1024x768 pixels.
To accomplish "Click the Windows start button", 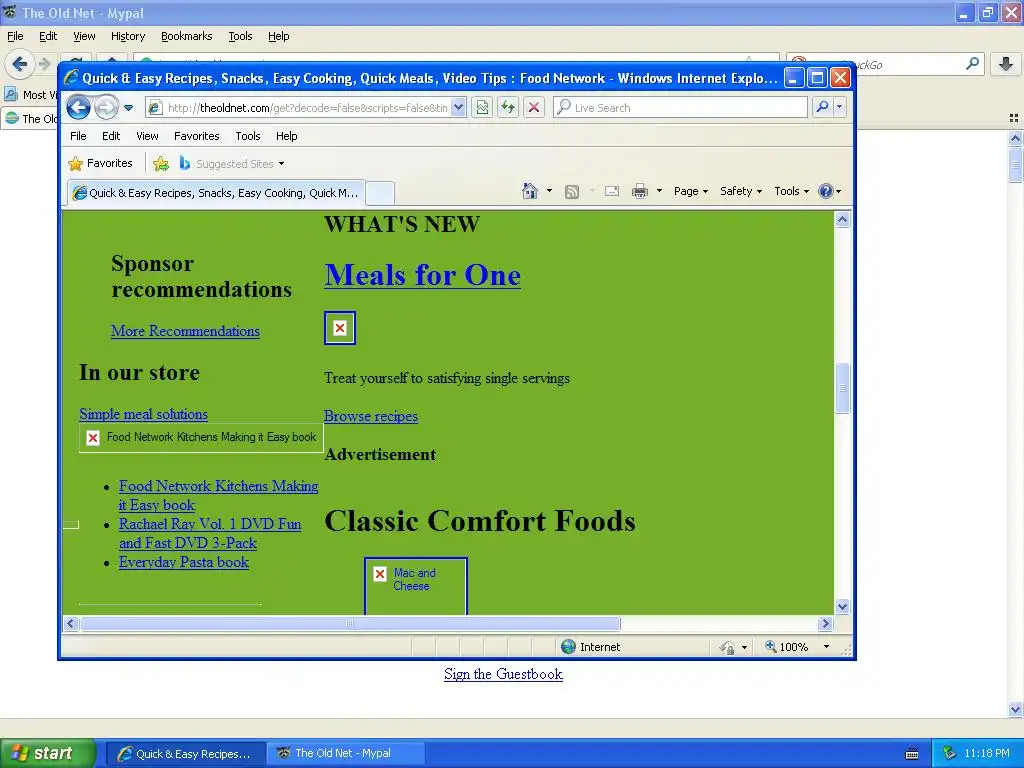I will 48,753.
